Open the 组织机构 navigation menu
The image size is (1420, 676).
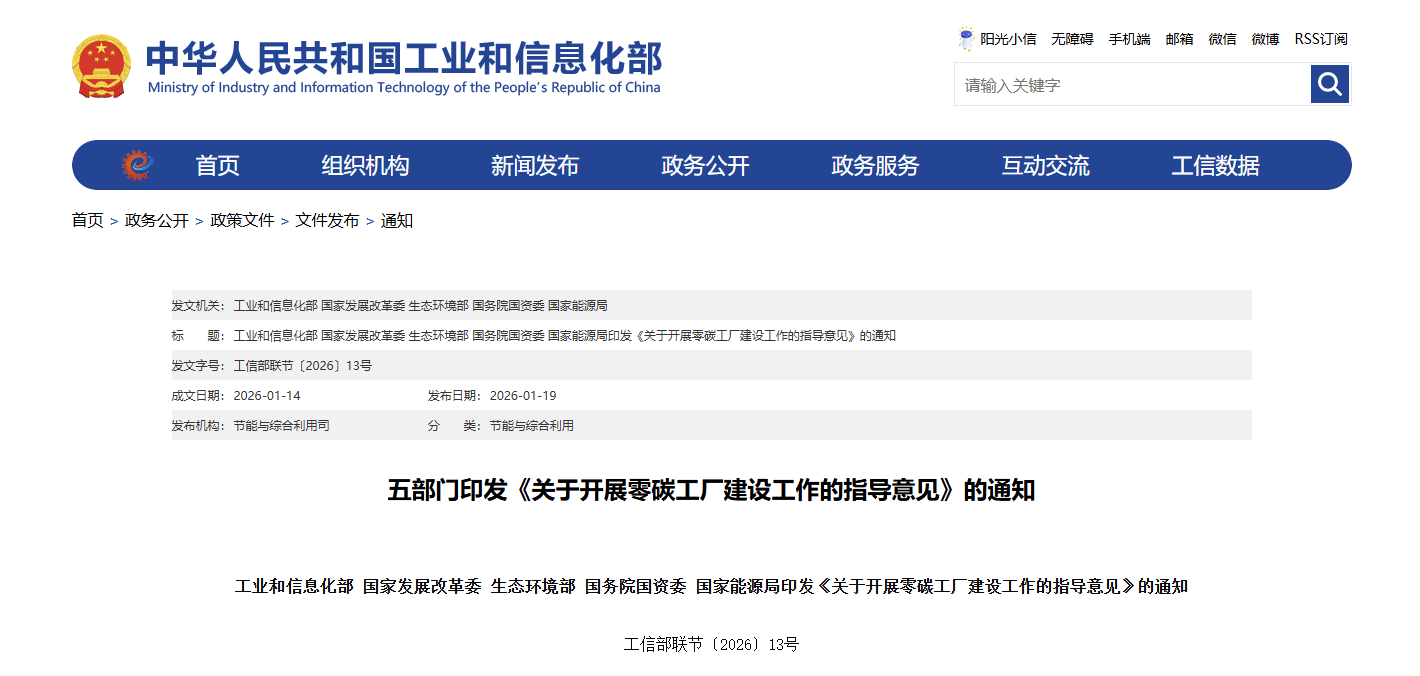point(365,166)
